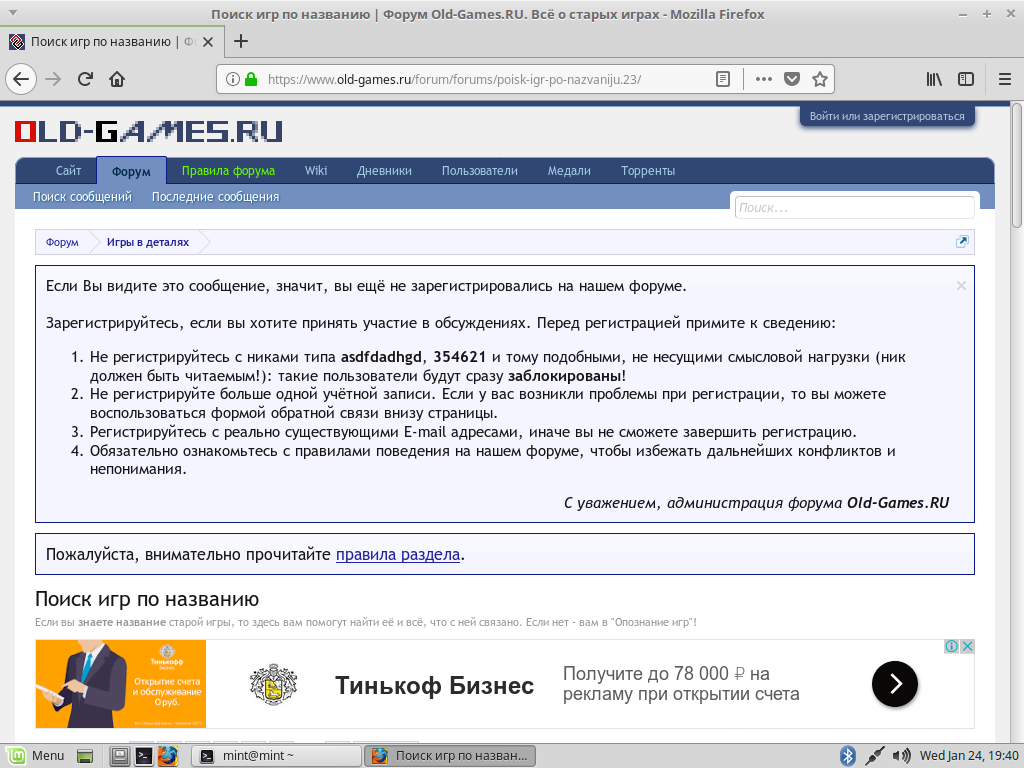
Task: Toggle the sidebar in Firefox toolbar
Action: pyautogui.click(x=966, y=78)
